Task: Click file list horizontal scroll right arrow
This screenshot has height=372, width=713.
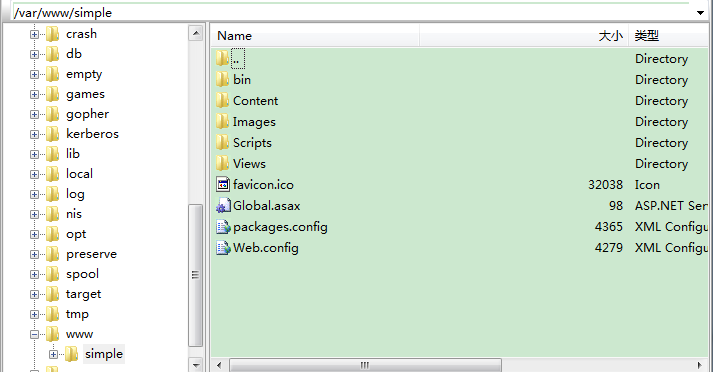Action: pyautogui.click(x=699, y=365)
